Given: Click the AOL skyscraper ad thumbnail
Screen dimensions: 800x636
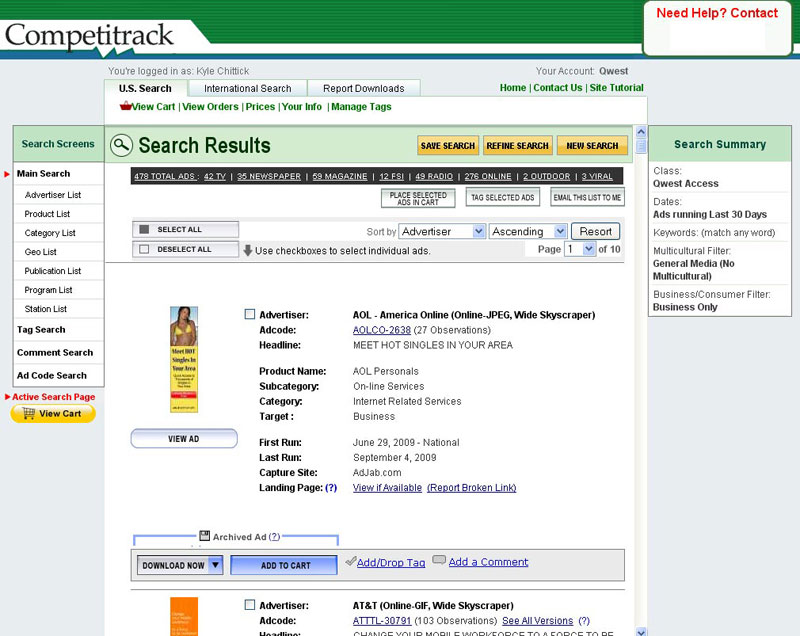Looking at the screenshot, I should point(184,359).
